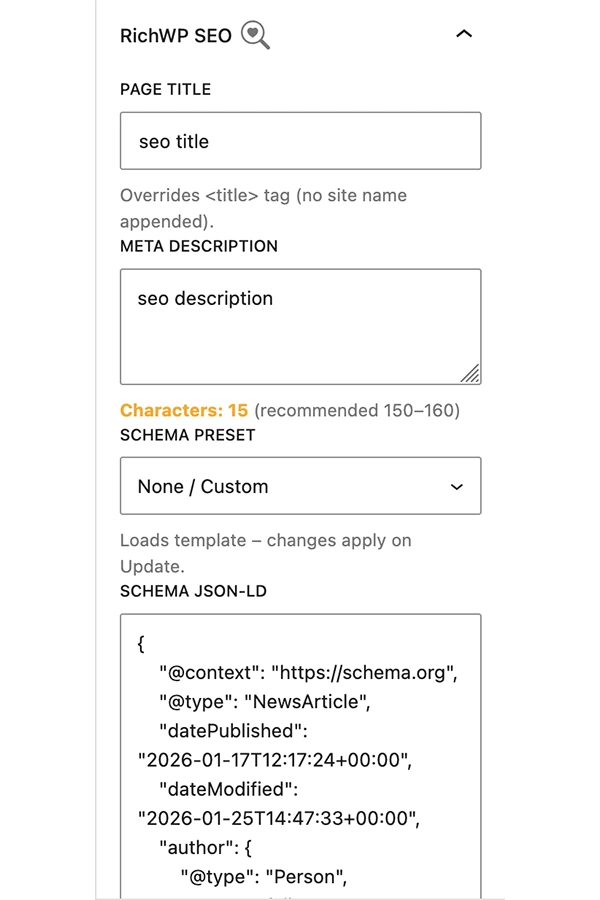
Task: Click the SCHEMA JSON-LD label
Action: coord(193,591)
